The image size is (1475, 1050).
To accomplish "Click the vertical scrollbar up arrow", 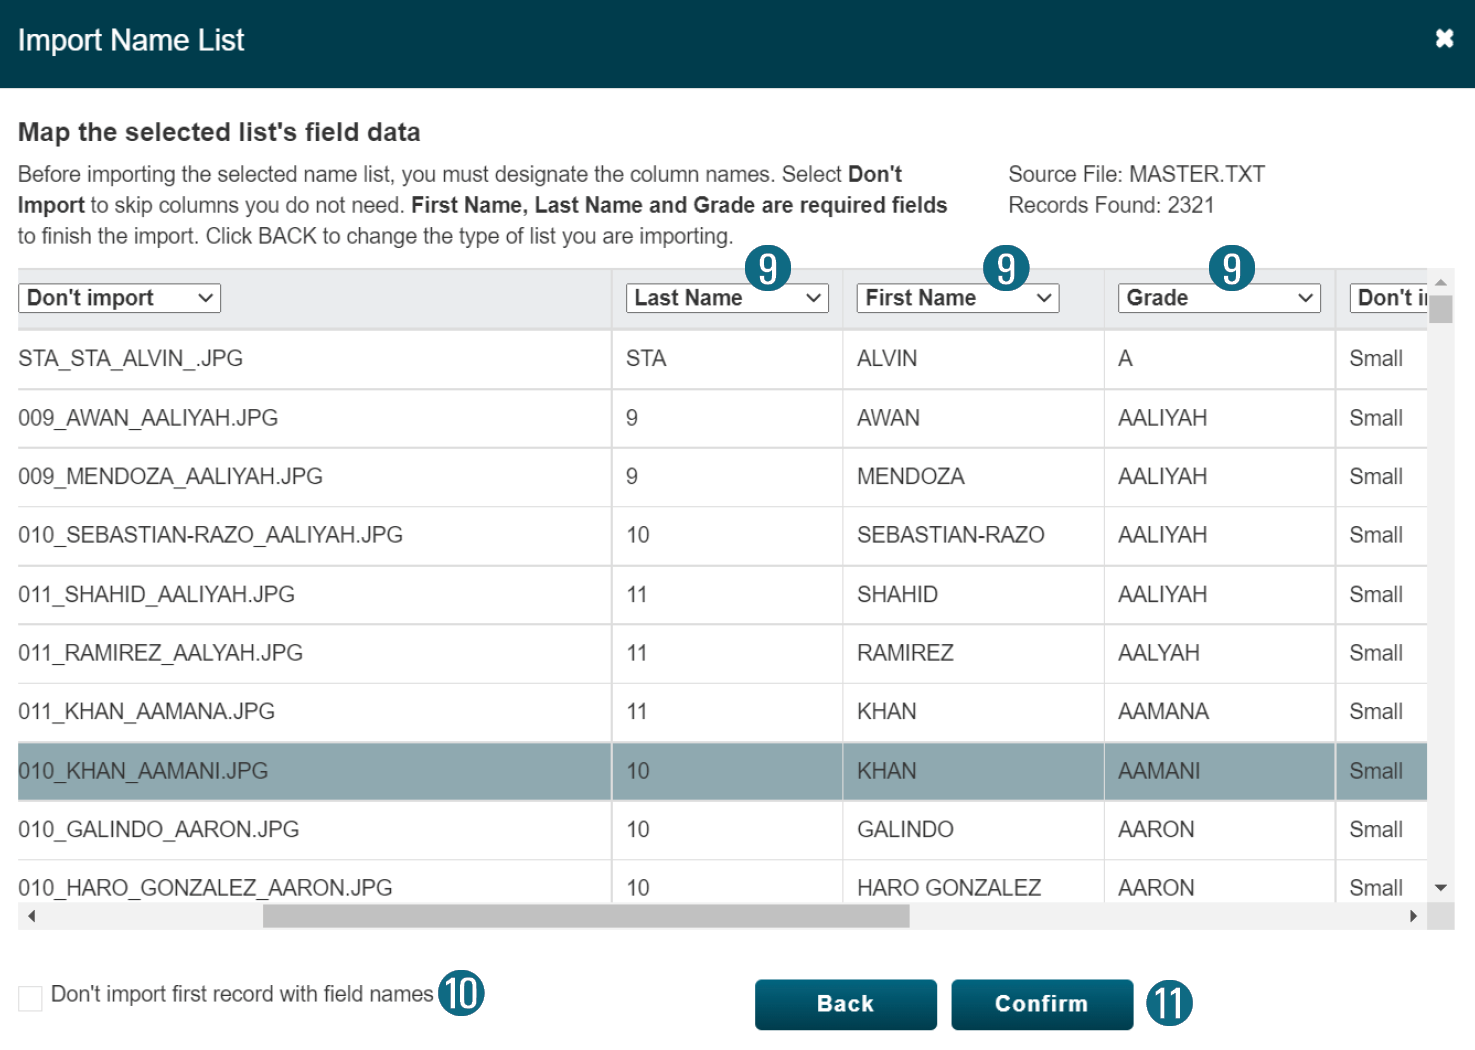I will pyautogui.click(x=1441, y=283).
